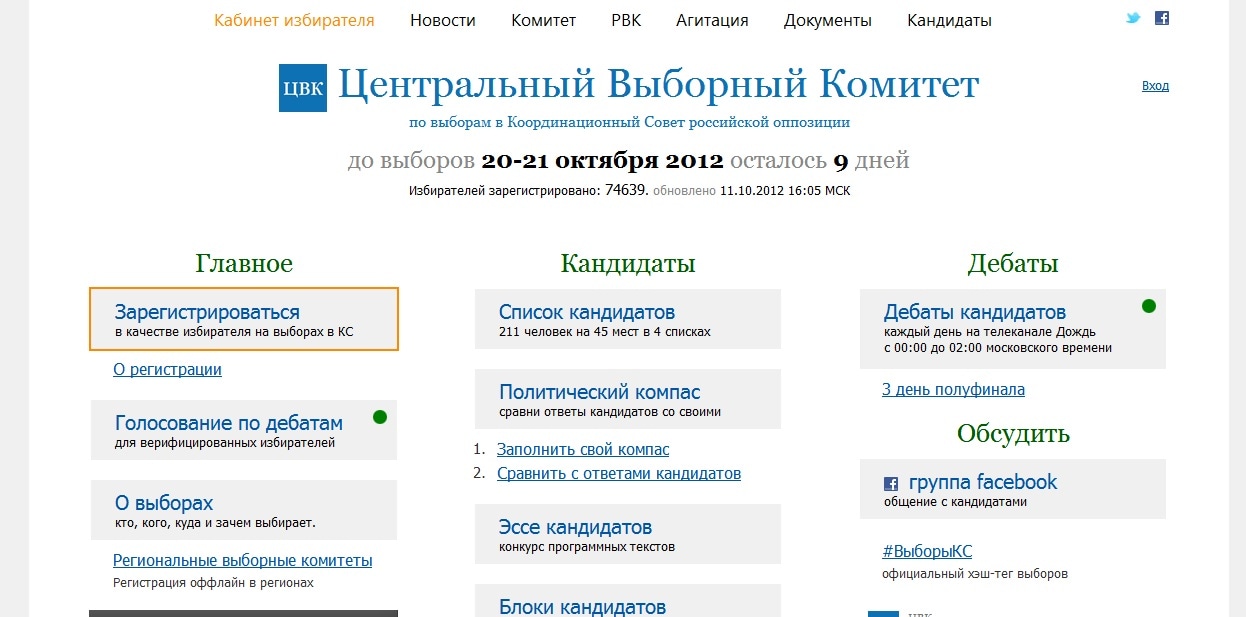The image size is (1246, 617).
Task: Go to Новости in top menu
Action: (443, 20)
